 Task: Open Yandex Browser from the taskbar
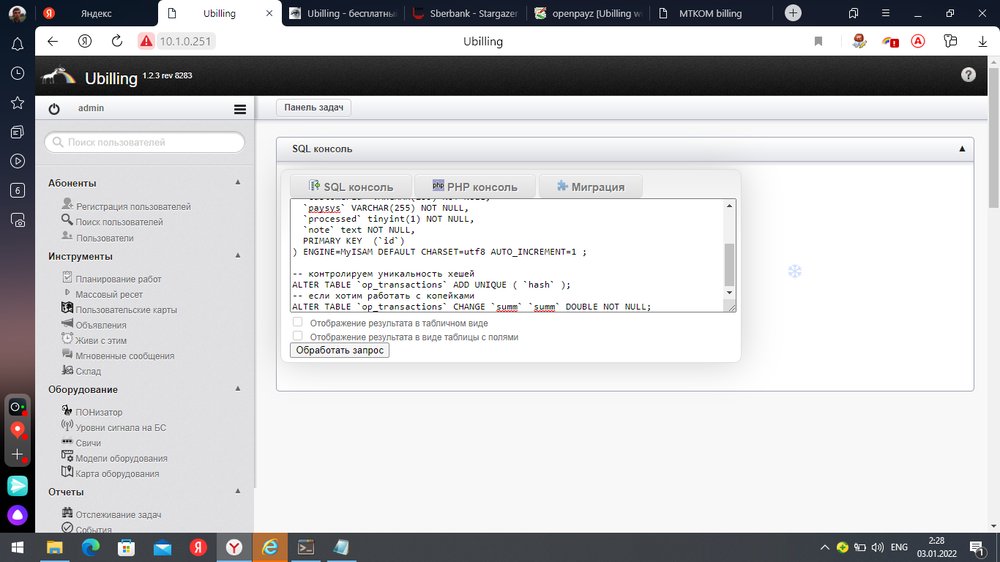(232, 547)
